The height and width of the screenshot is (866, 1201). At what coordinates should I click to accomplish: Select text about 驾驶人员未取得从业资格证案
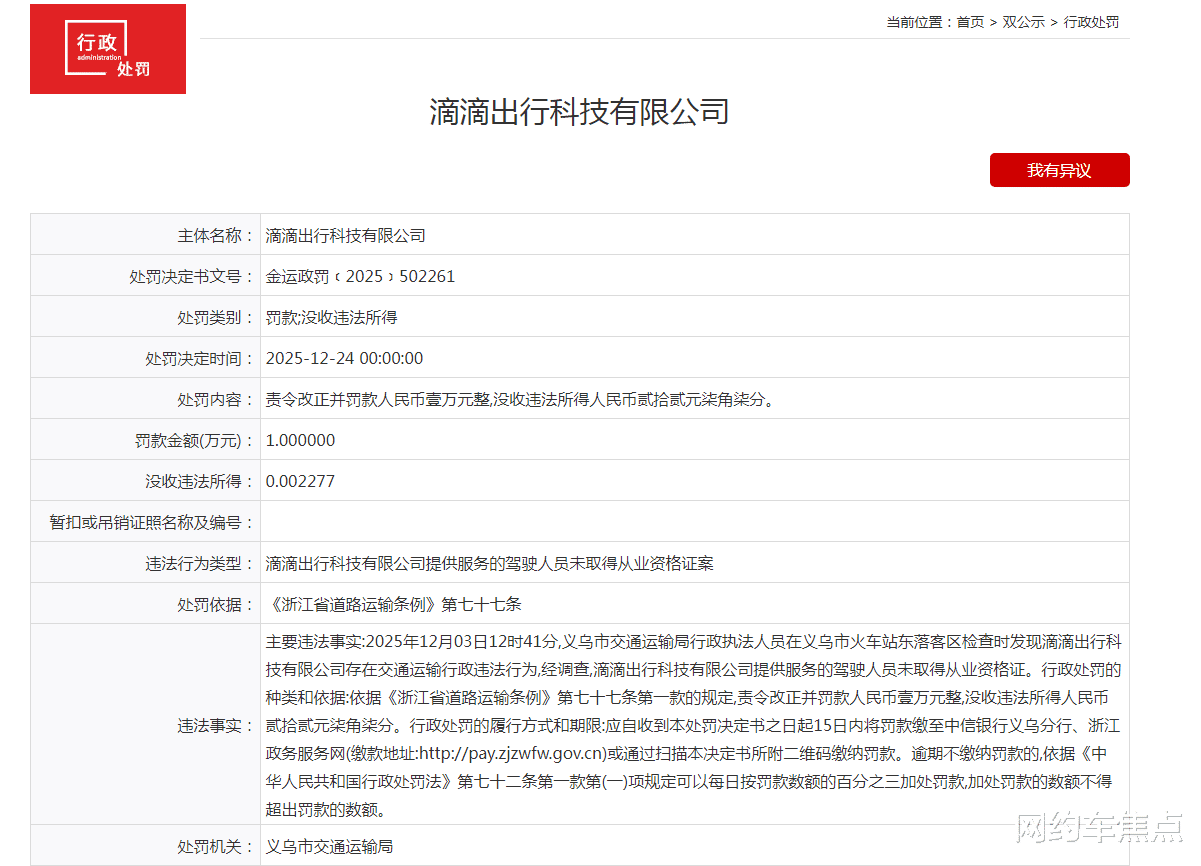[490, 563]
